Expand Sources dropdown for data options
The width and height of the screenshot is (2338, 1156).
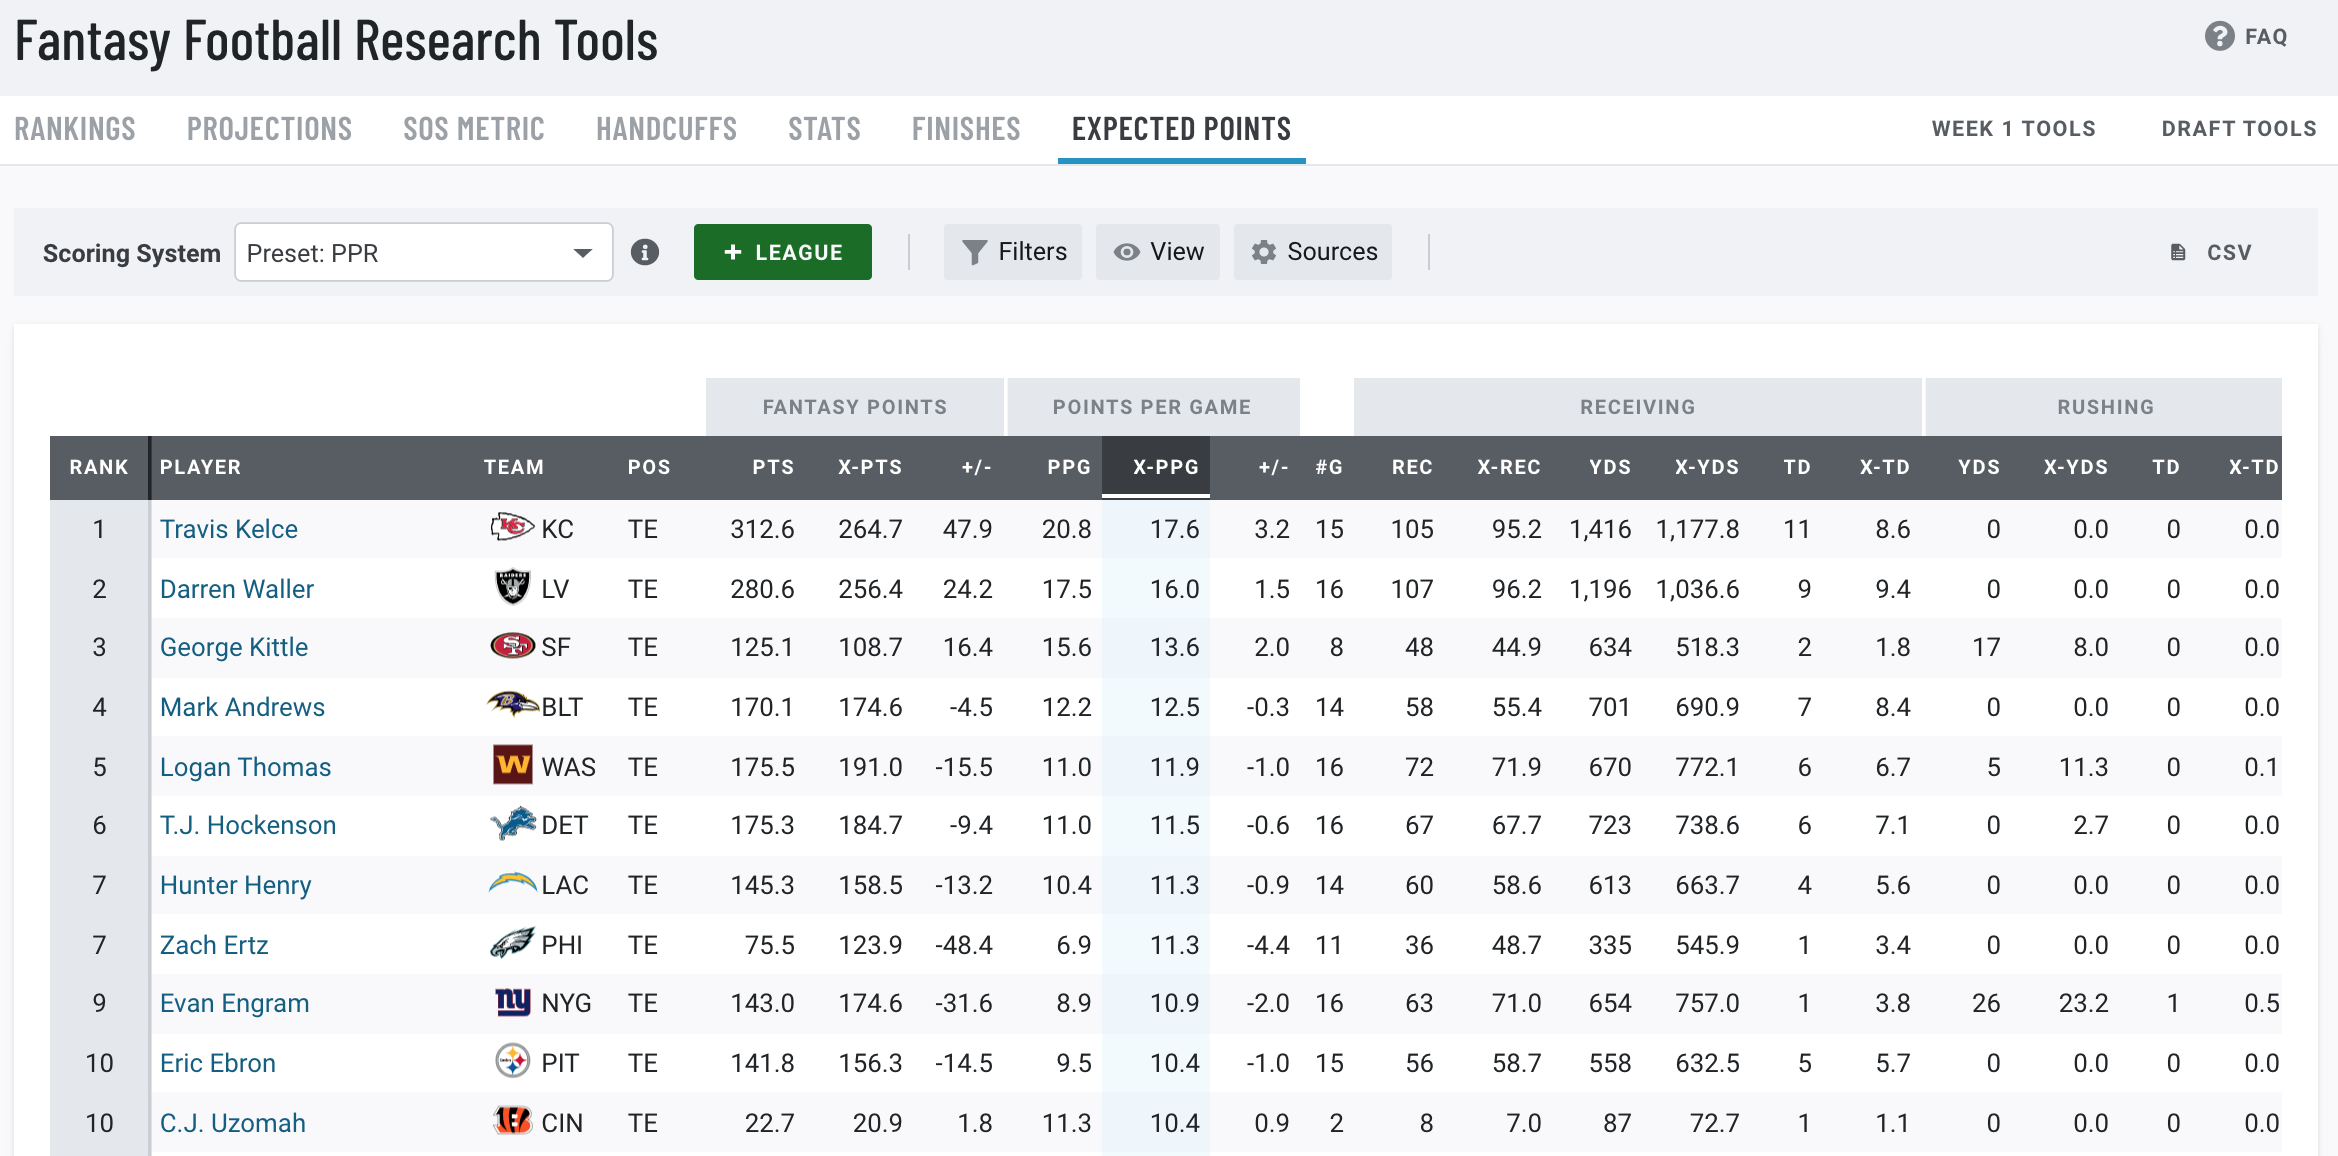click(x=1315, y=252)
